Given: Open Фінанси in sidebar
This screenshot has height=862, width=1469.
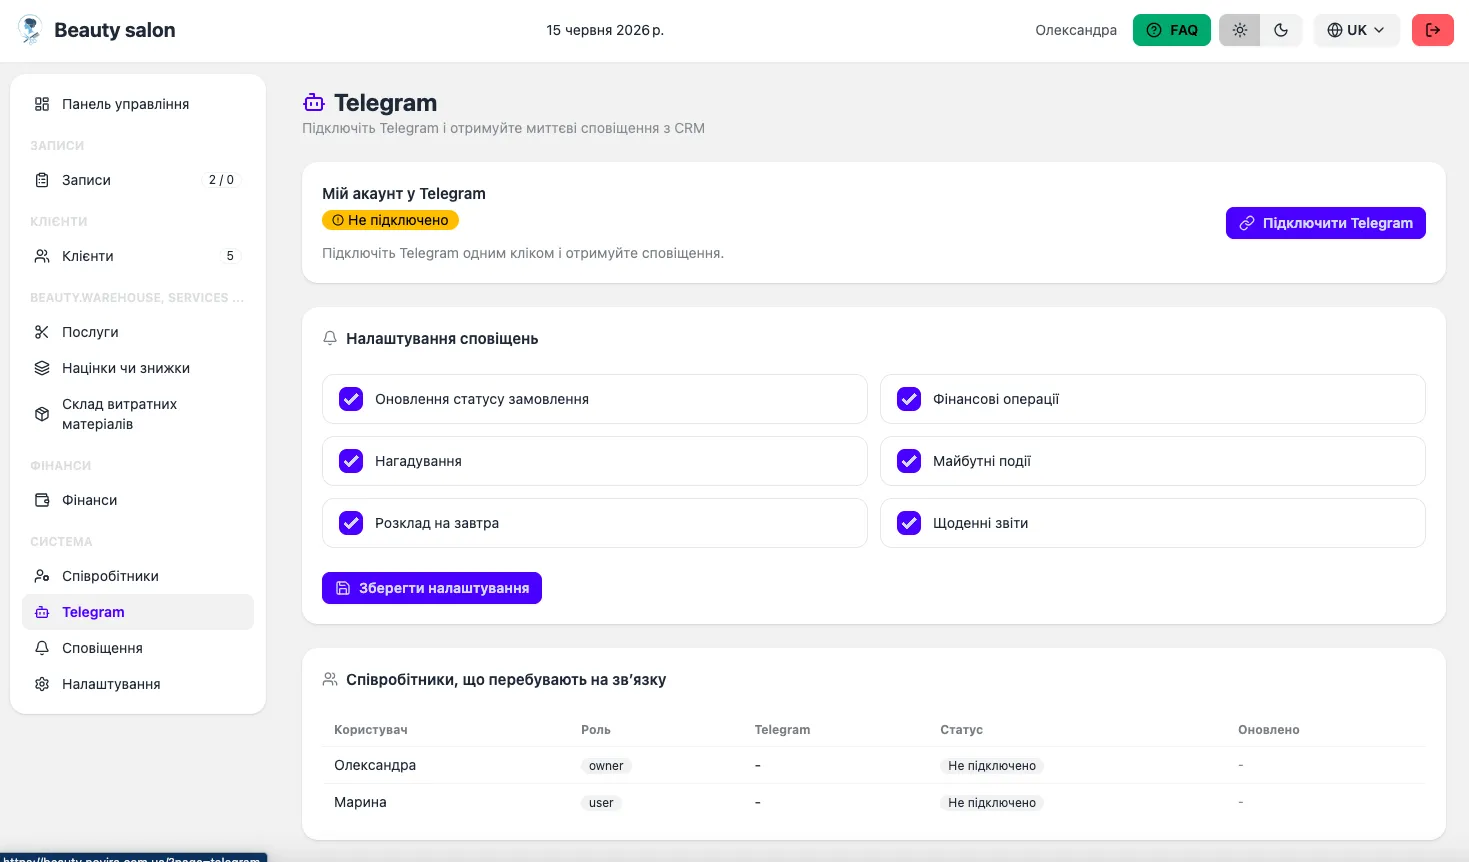Looking at the screenshot, I should pos(138,500).
